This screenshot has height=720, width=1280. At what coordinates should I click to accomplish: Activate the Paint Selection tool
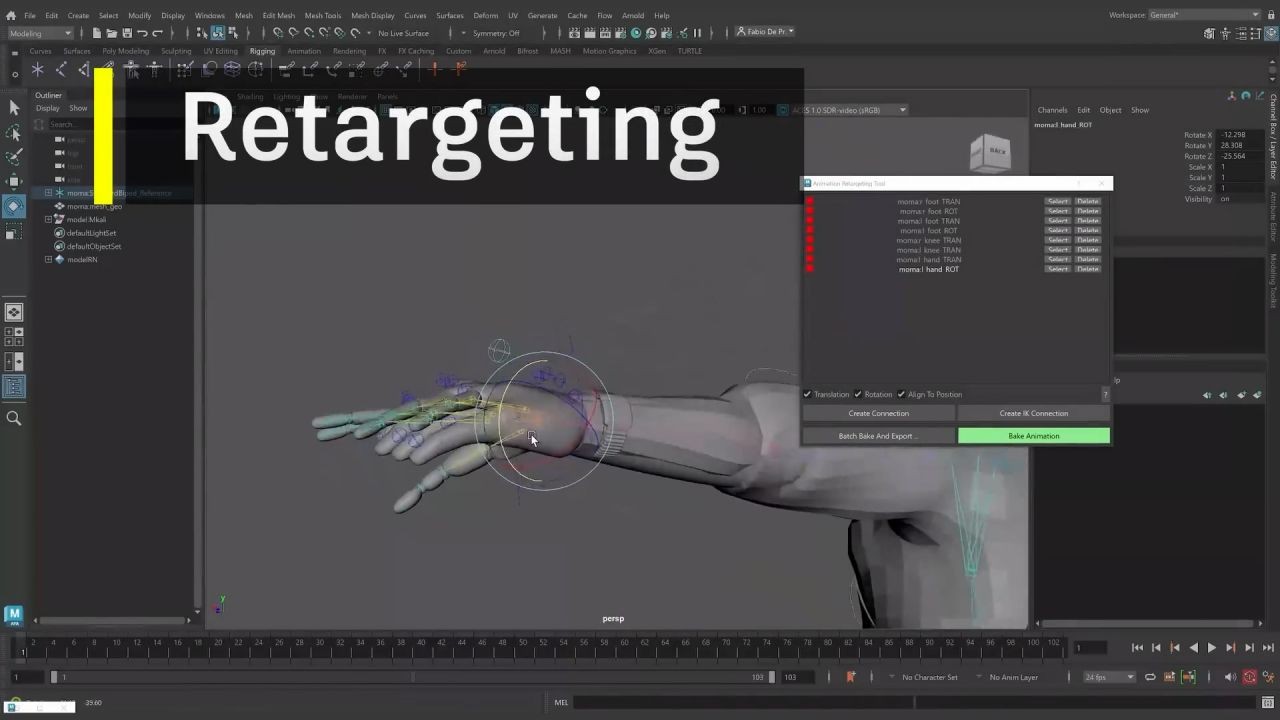14,157
